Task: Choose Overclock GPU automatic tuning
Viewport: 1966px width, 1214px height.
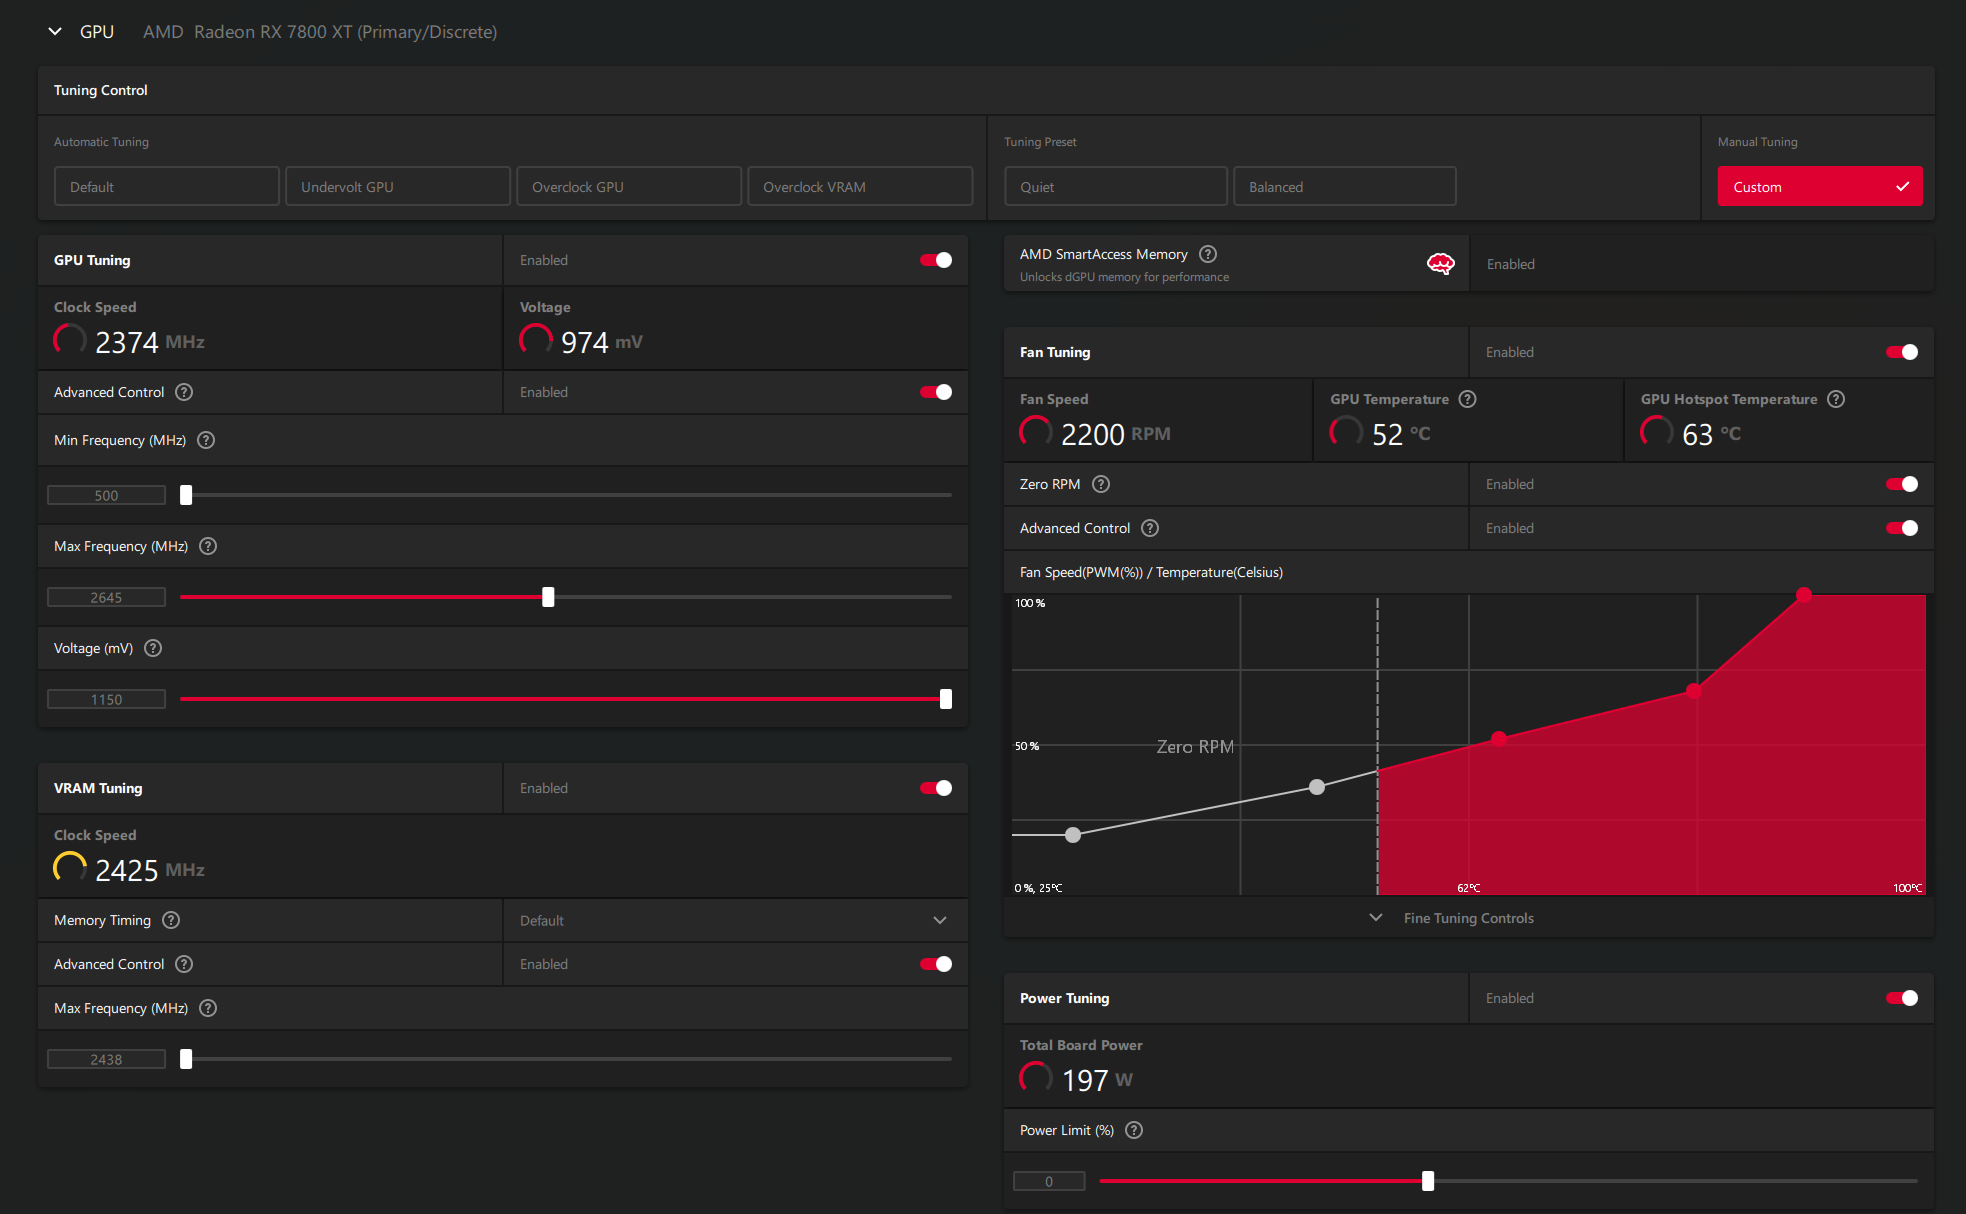Action: pos(629,187)
